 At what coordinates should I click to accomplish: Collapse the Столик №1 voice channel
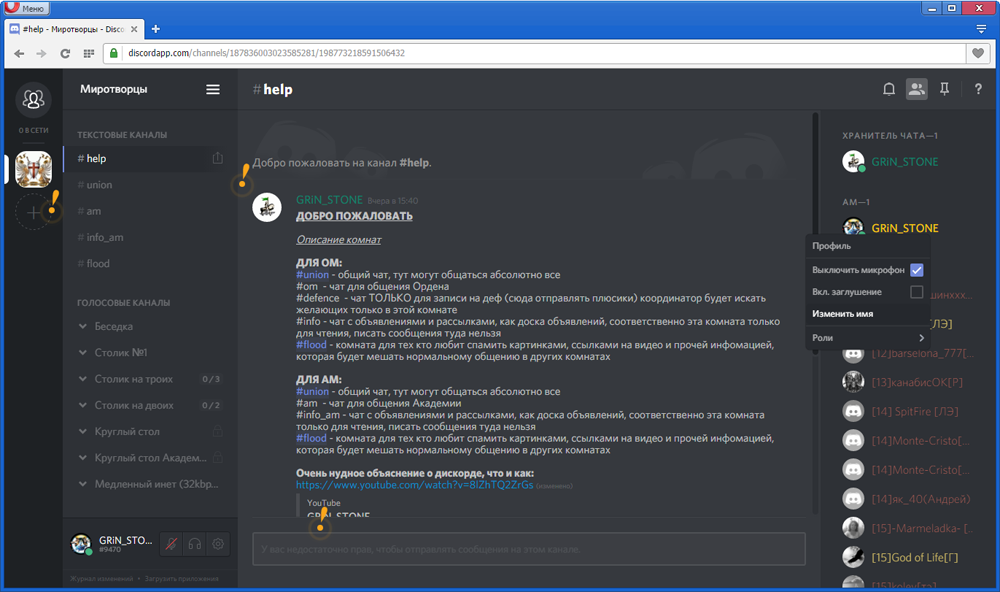[x=83, y=352]
